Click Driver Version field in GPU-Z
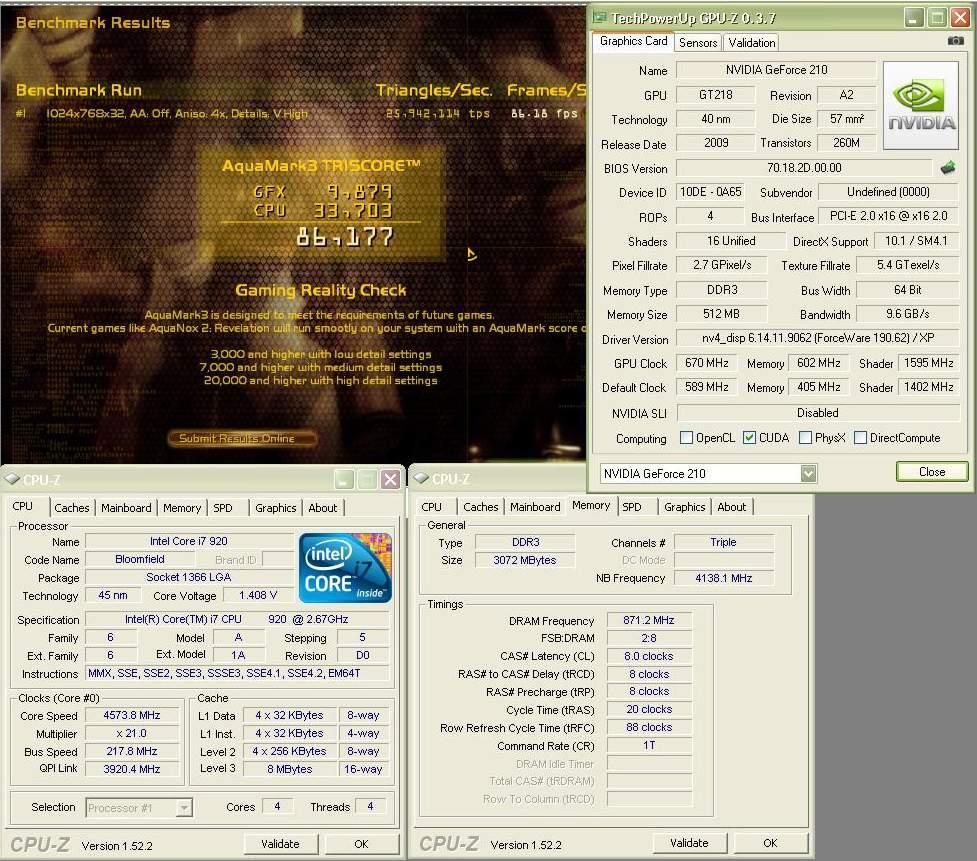Screen dimensions: 977x861 [x=817, y=338]
